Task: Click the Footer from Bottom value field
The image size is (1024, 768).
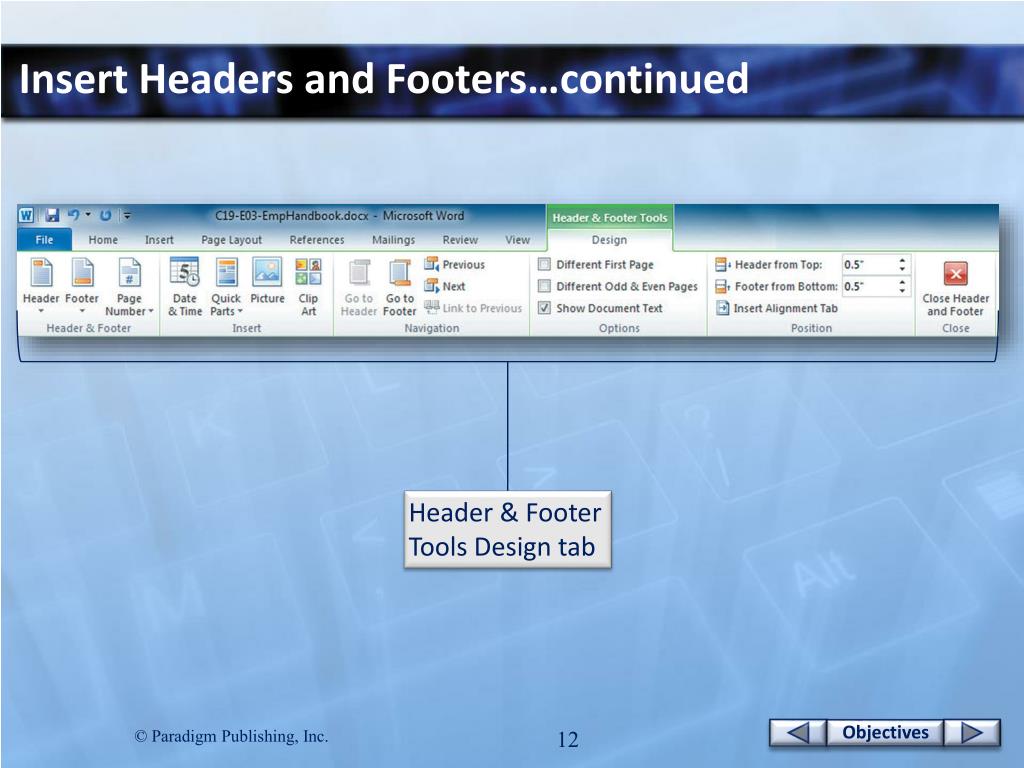Action: [869, 286]
